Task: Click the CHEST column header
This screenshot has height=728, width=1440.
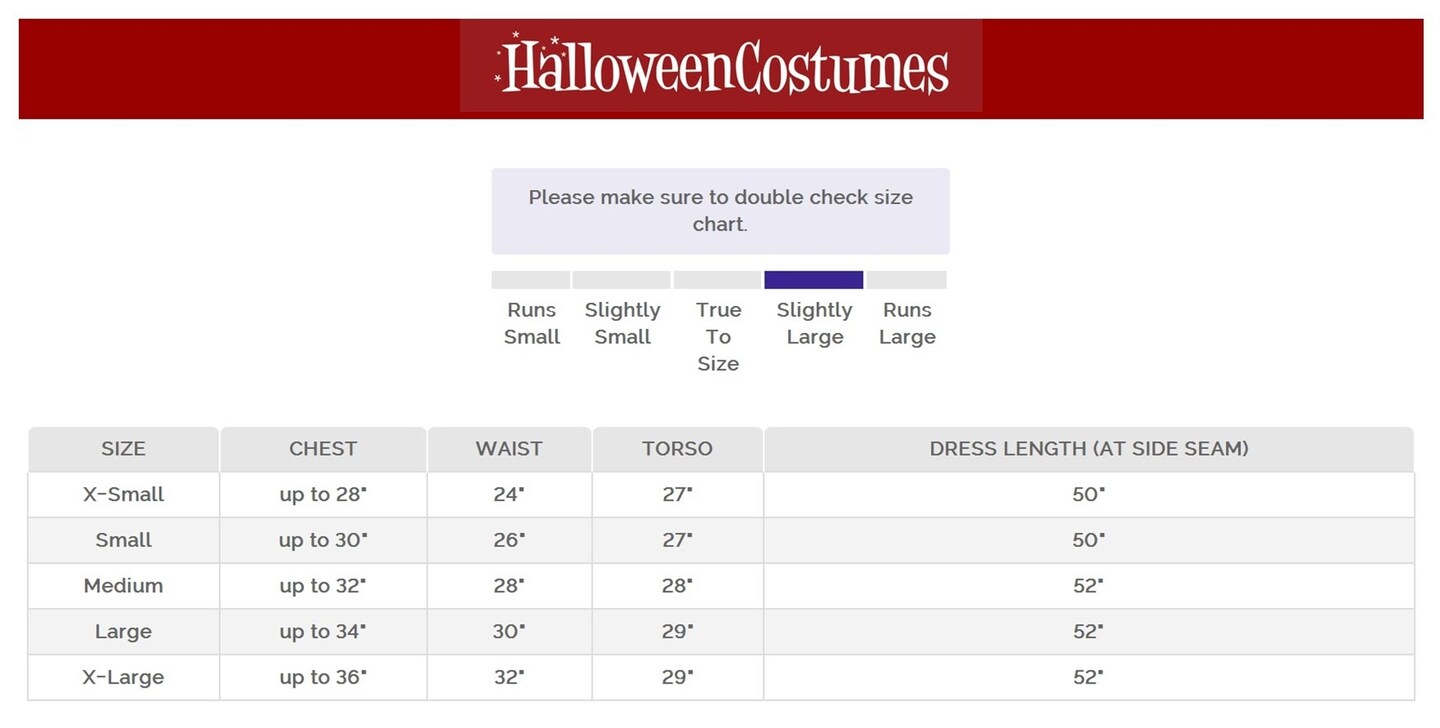Action: coord(323,449)
